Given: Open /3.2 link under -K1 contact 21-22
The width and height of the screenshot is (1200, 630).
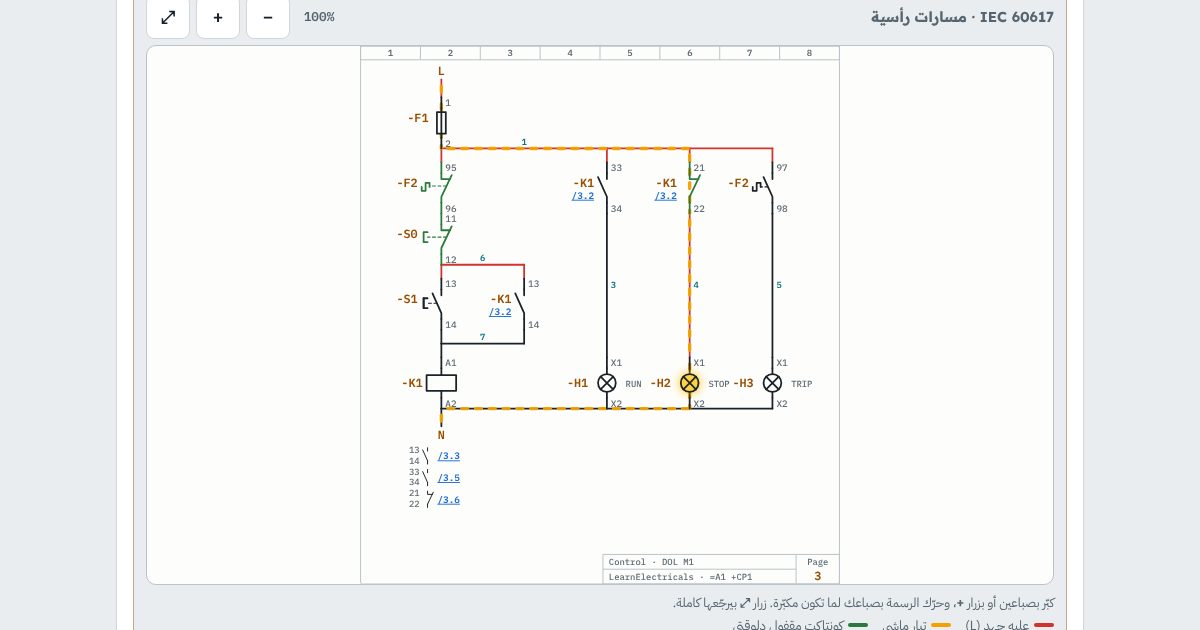Looking at the screenshot, I should (666, 196).
